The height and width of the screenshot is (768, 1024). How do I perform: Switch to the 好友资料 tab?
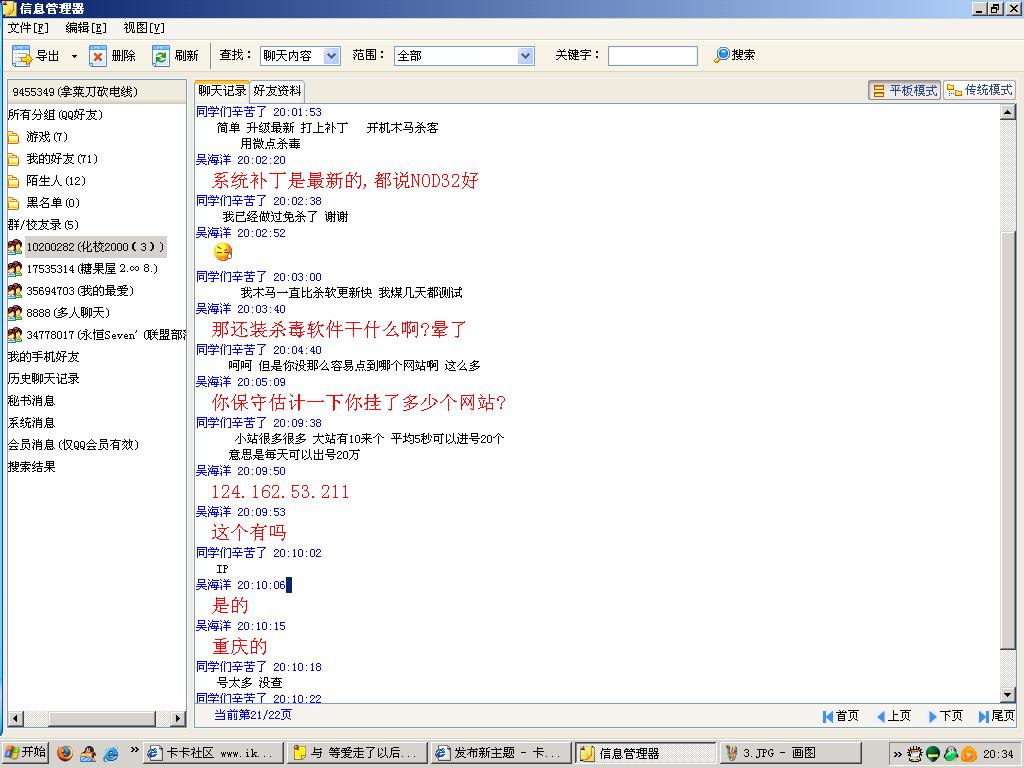[278, 91]
